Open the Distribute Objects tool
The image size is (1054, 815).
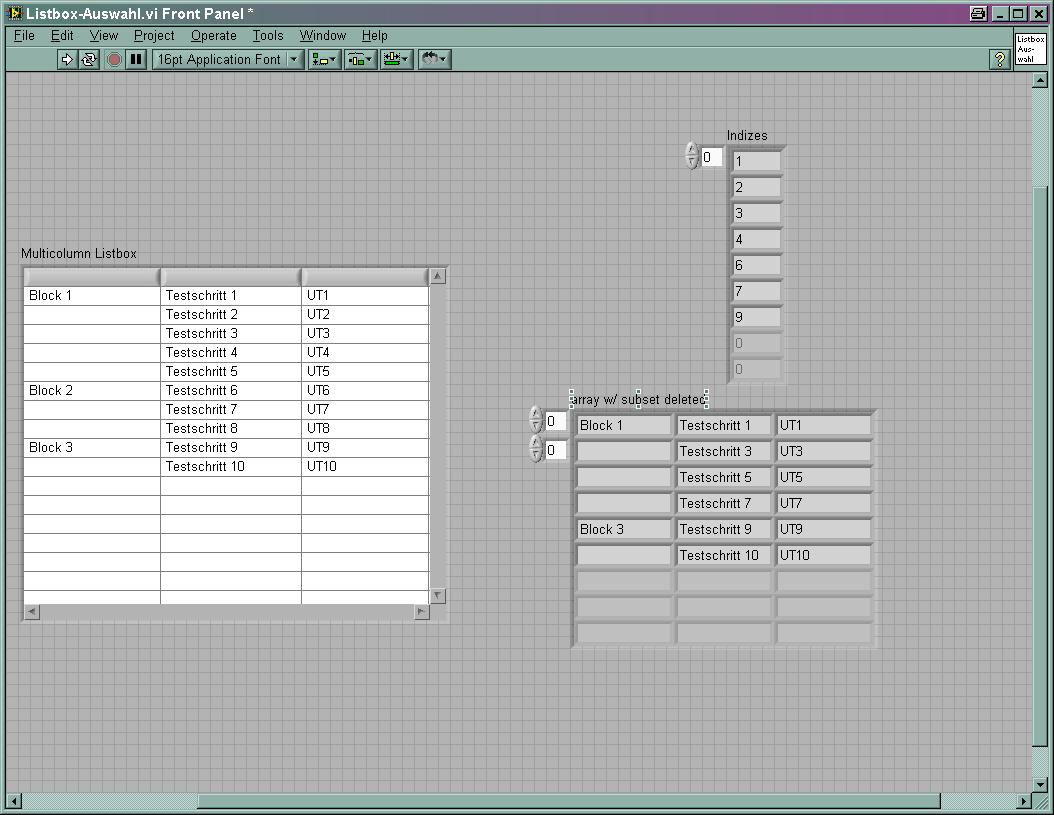360,59
